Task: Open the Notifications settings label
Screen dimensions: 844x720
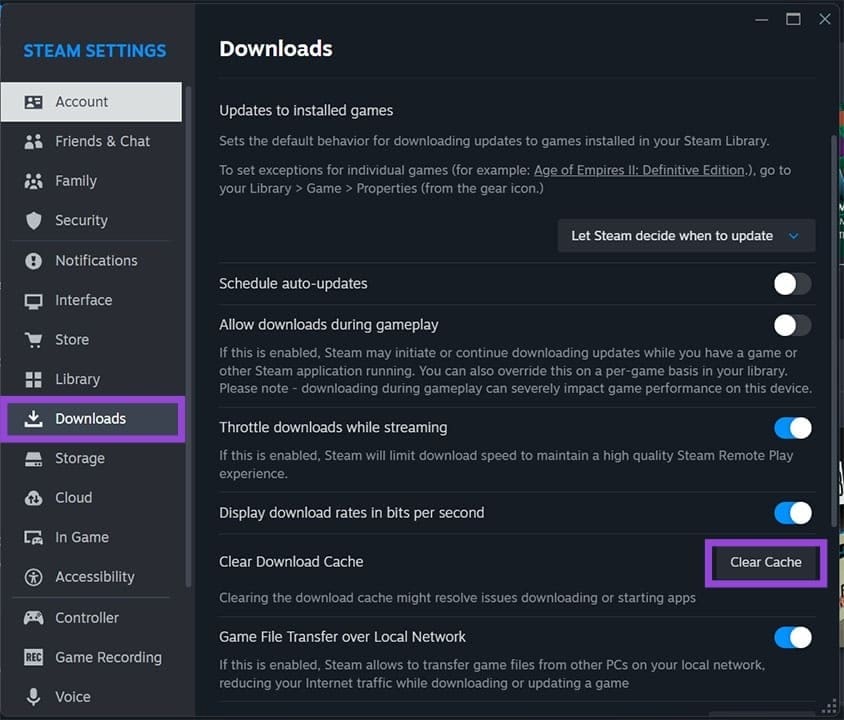Action: coord(96,261)
